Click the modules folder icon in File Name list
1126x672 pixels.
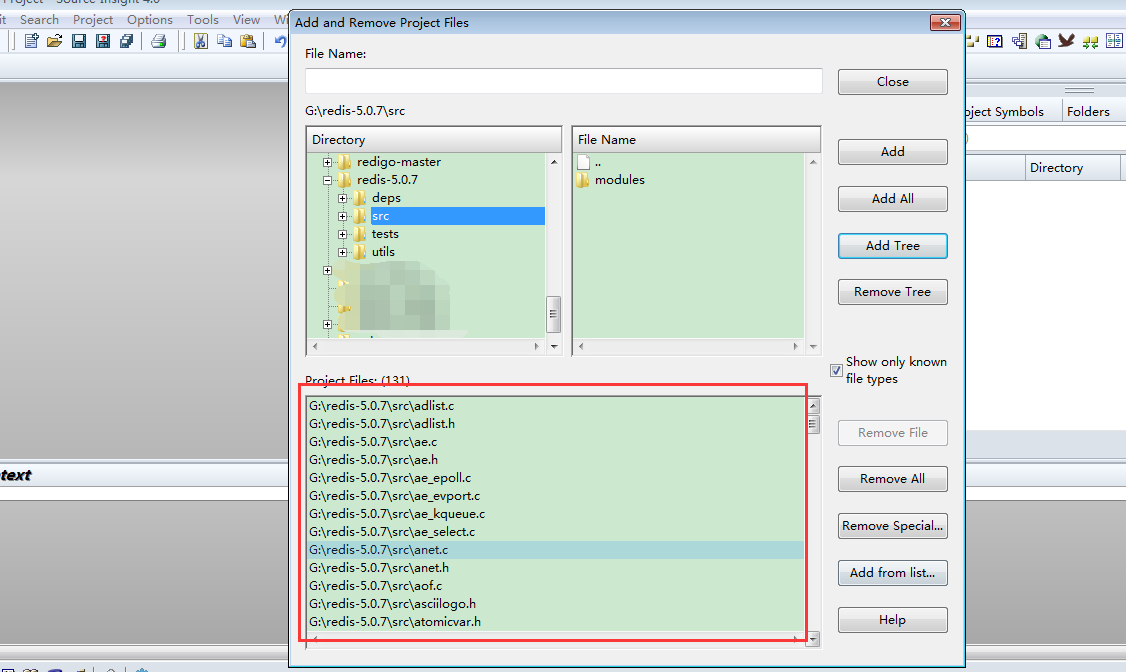(x=582, y=179)
